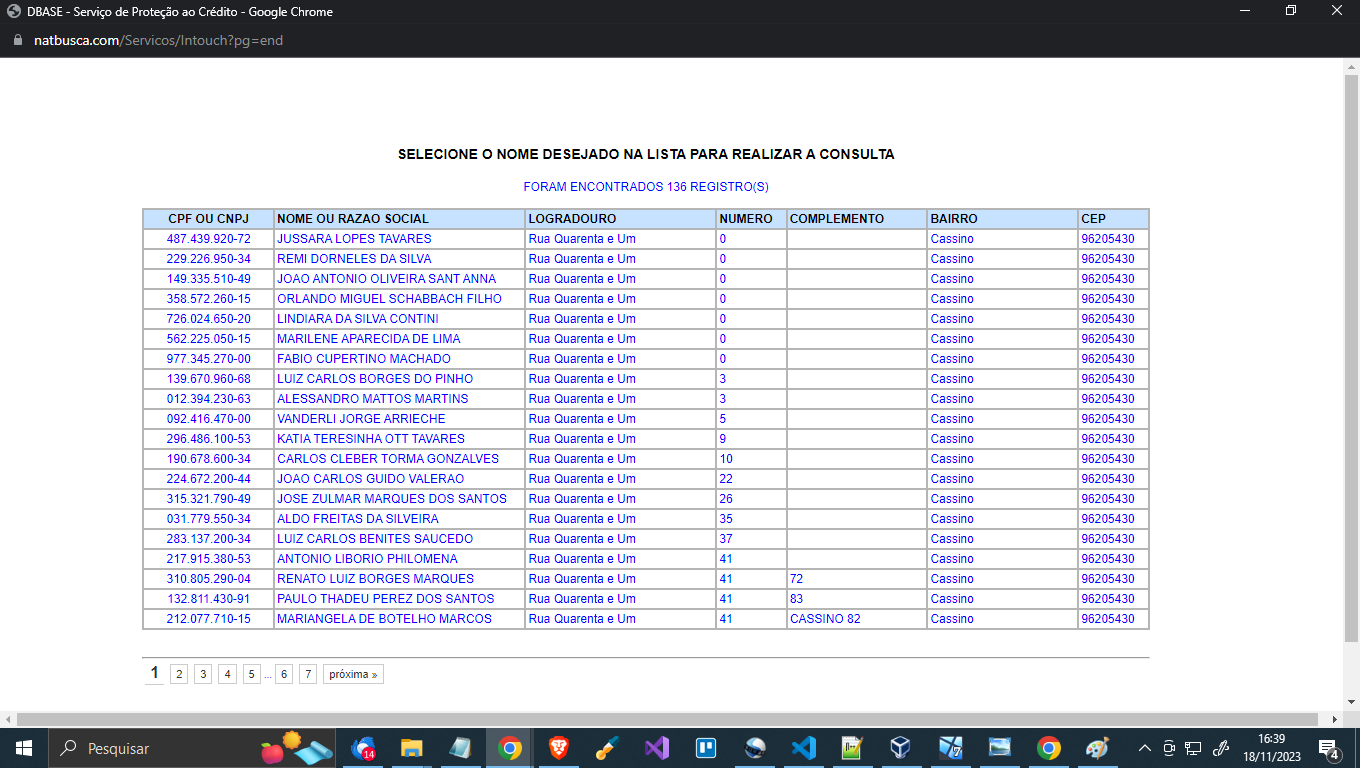
Task: Open the notification center with 4 alerts
Action: click(1330, 748)
